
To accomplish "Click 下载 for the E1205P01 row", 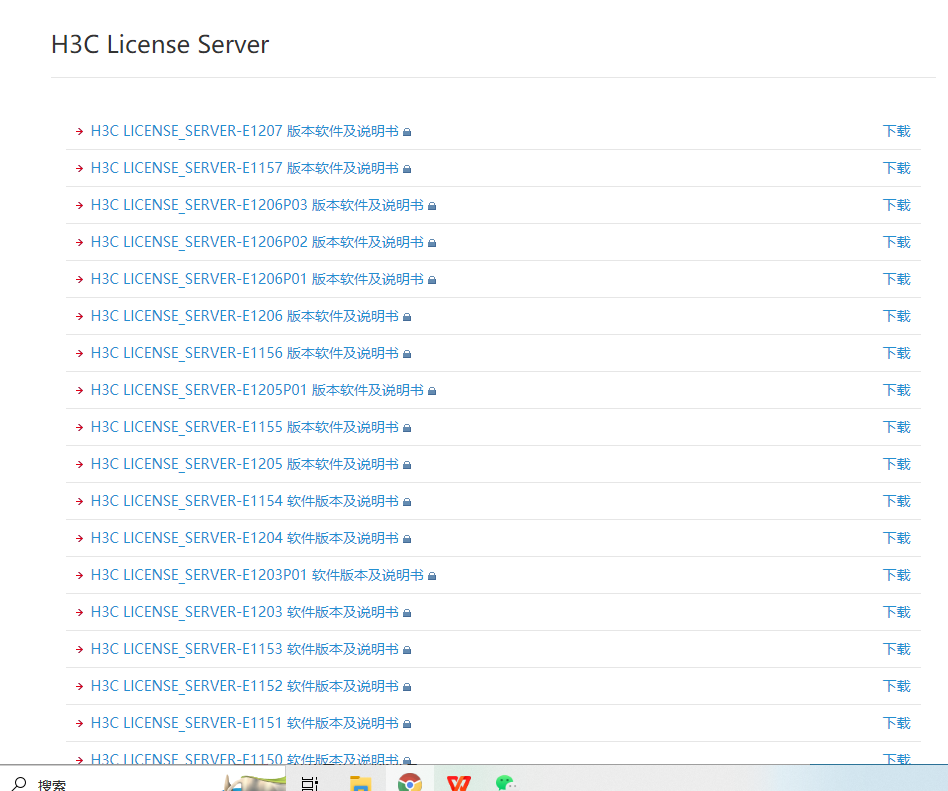I will [x=897, y=390].
